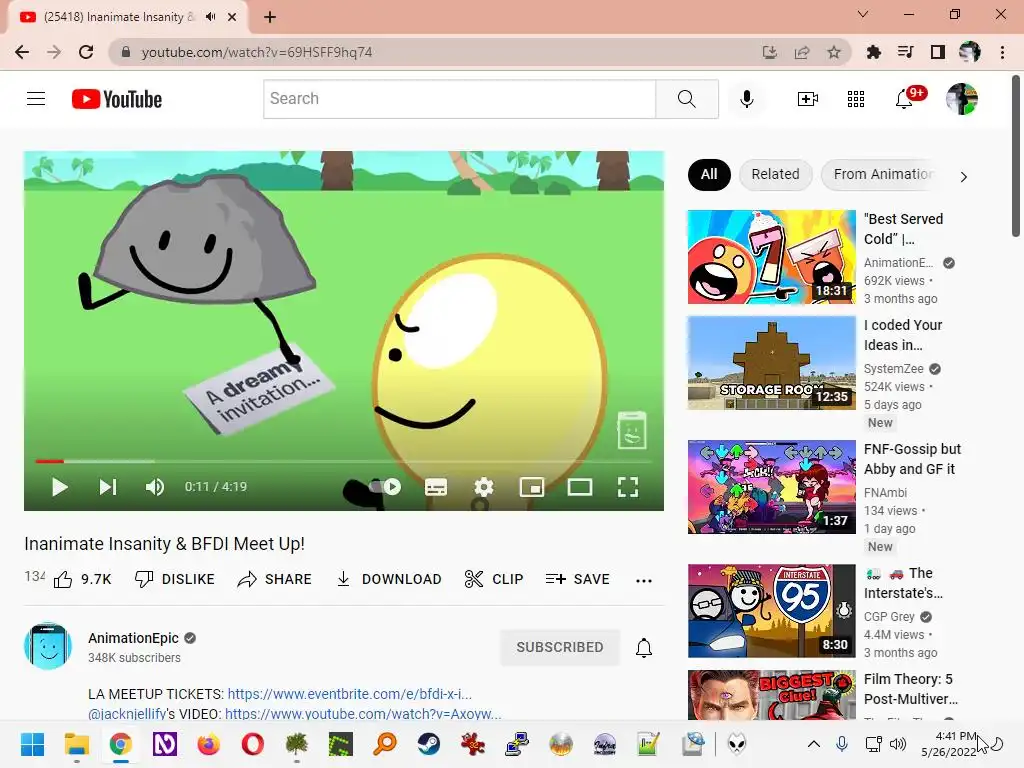The image size is (1024, 768).
Task: Open "Film Theory: 5 Post-Multiver..." title
Action: [x=911, y=689]
